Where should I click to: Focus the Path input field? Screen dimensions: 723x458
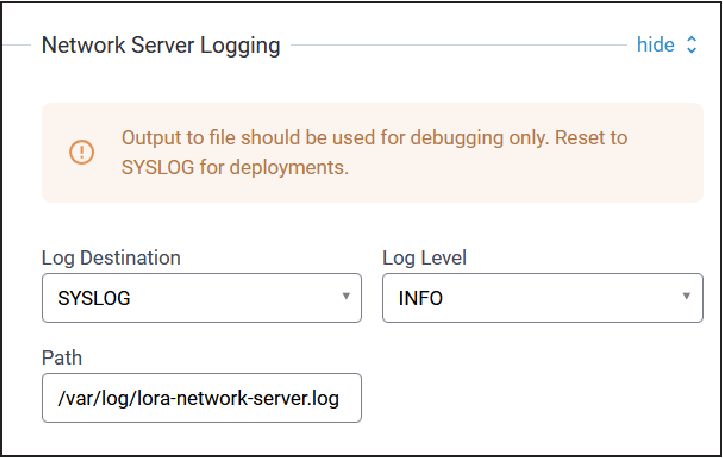tap(201, 398)
